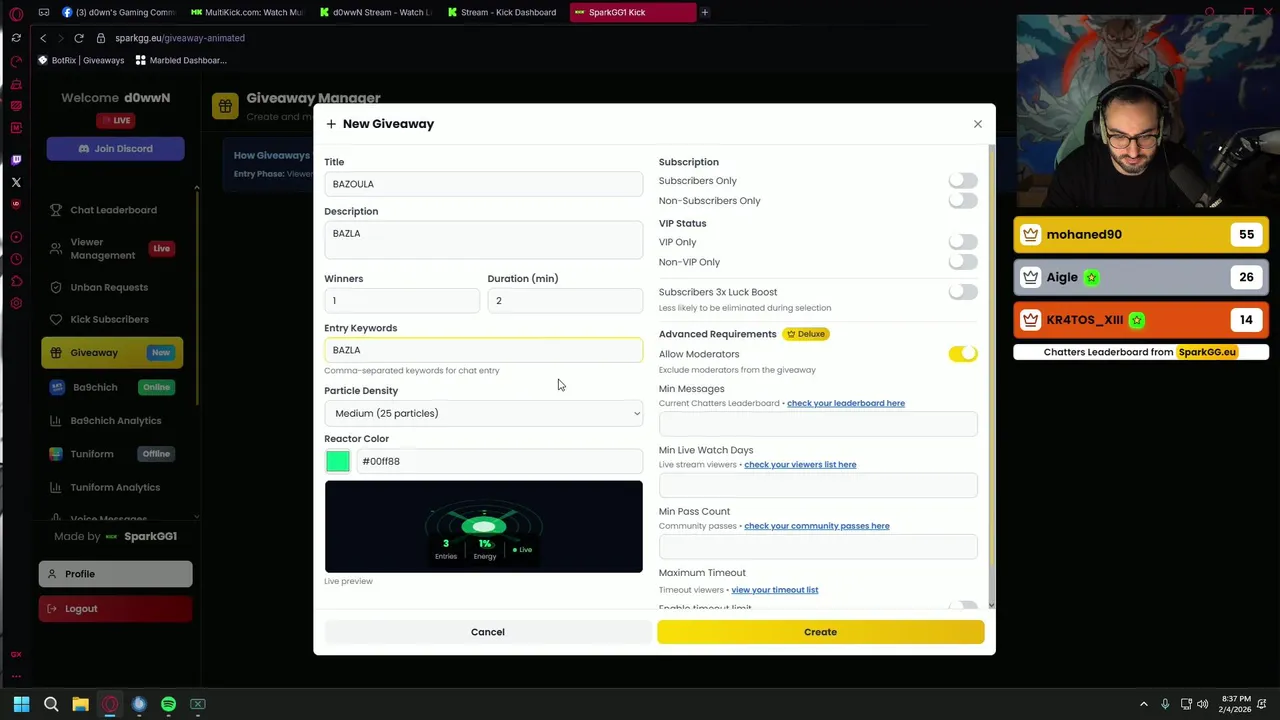Switch to the MultiKick.com tab

click(246, 12)
